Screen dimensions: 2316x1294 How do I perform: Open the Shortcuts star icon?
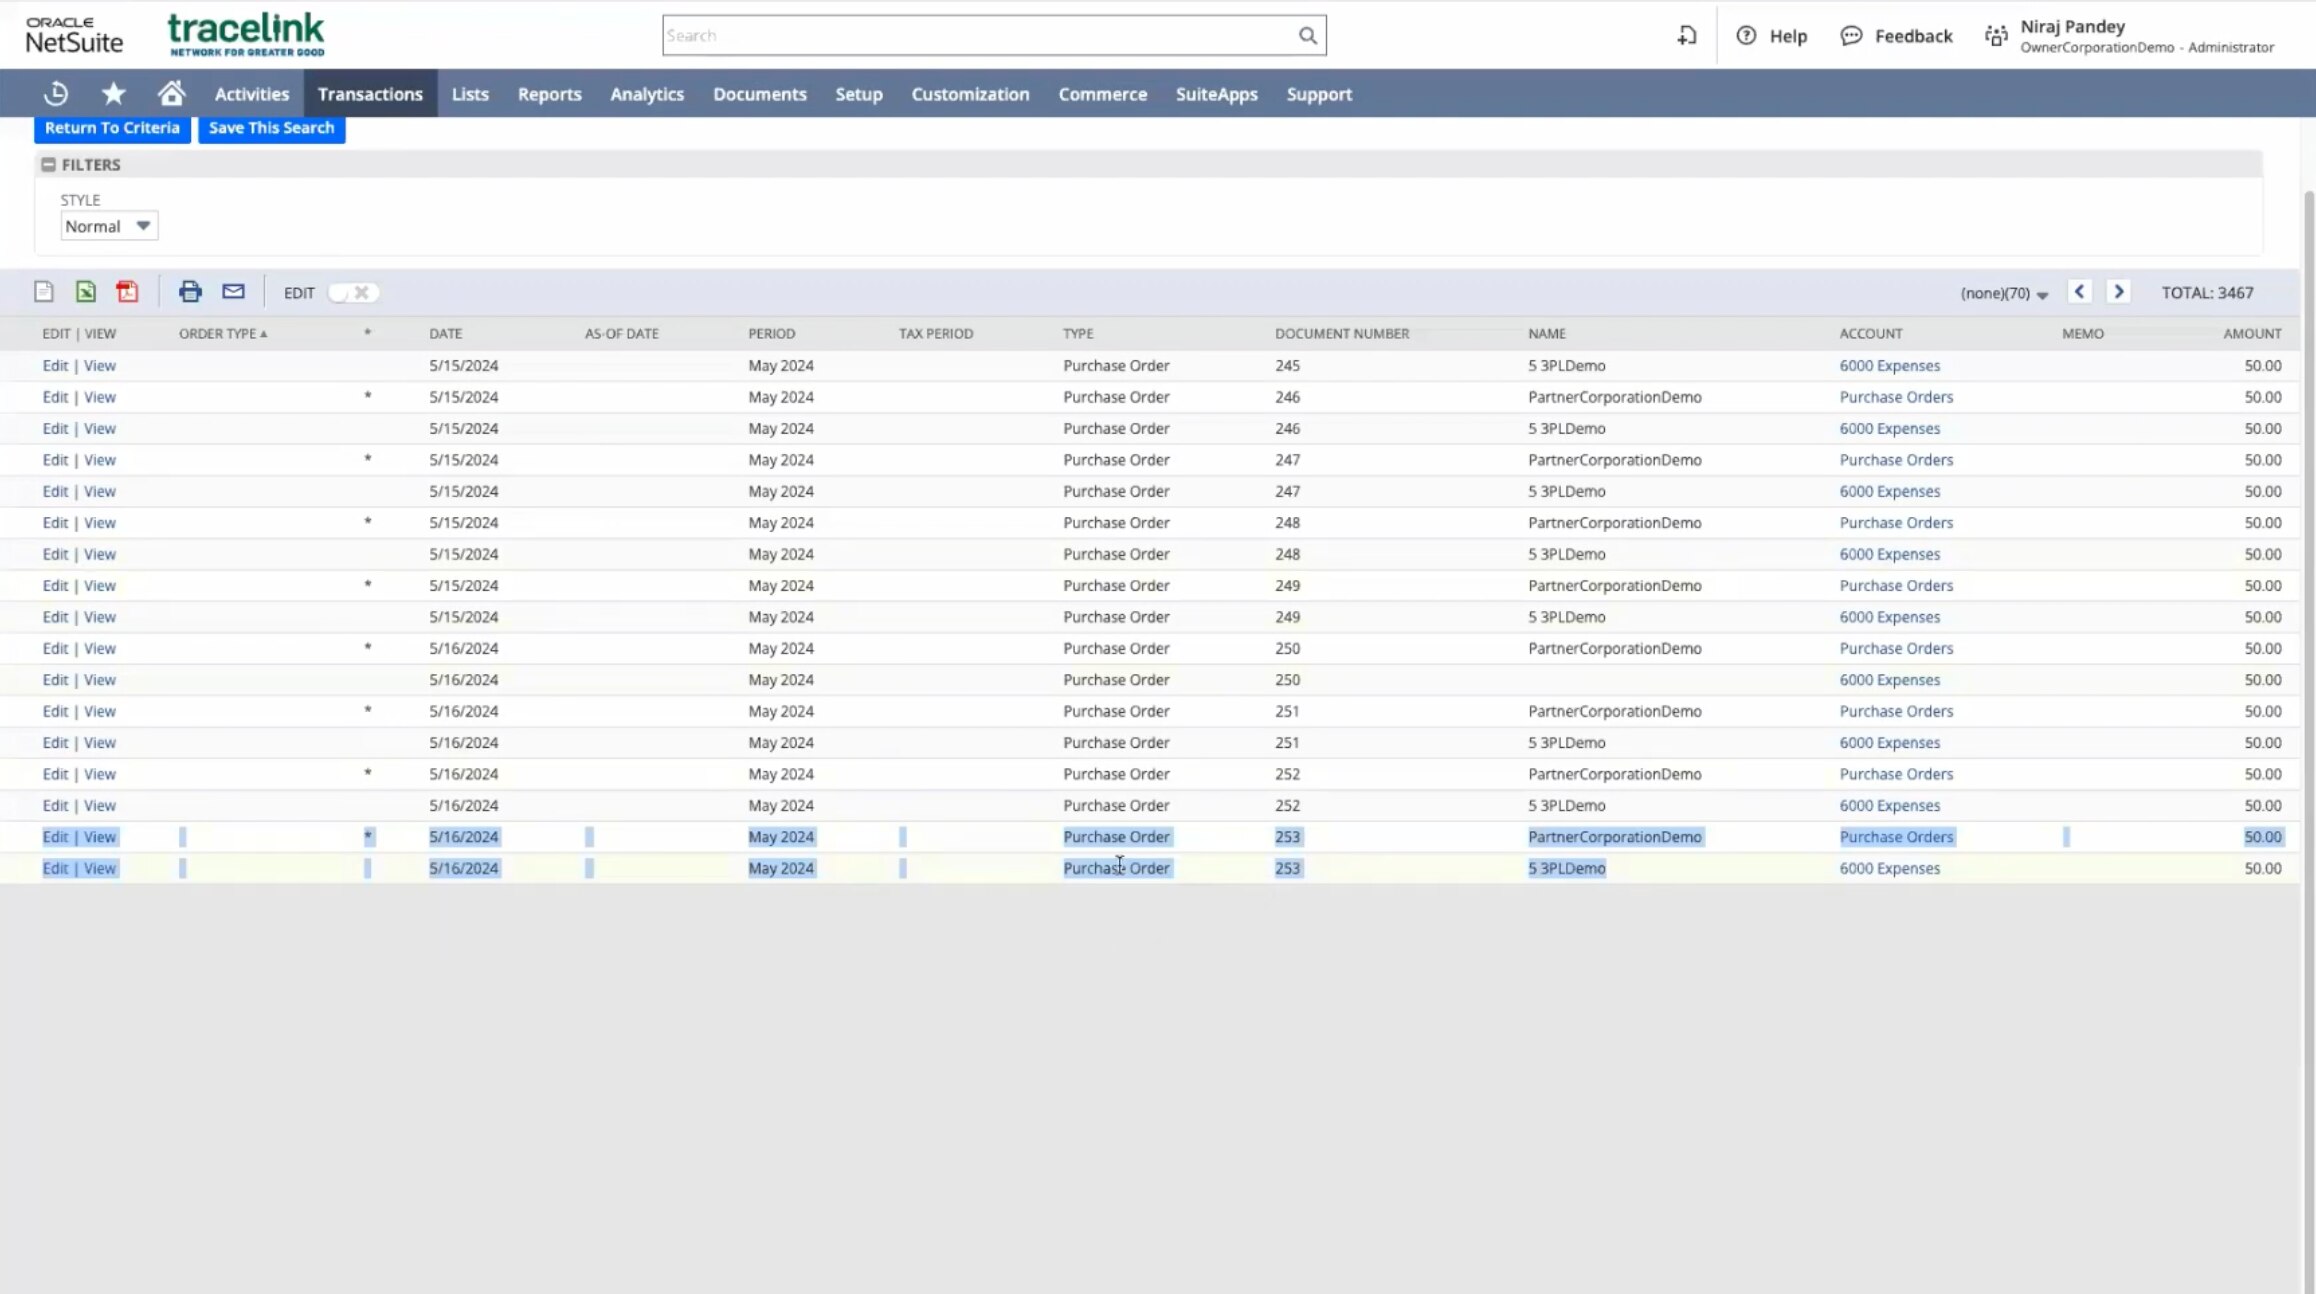click(113, 93)
